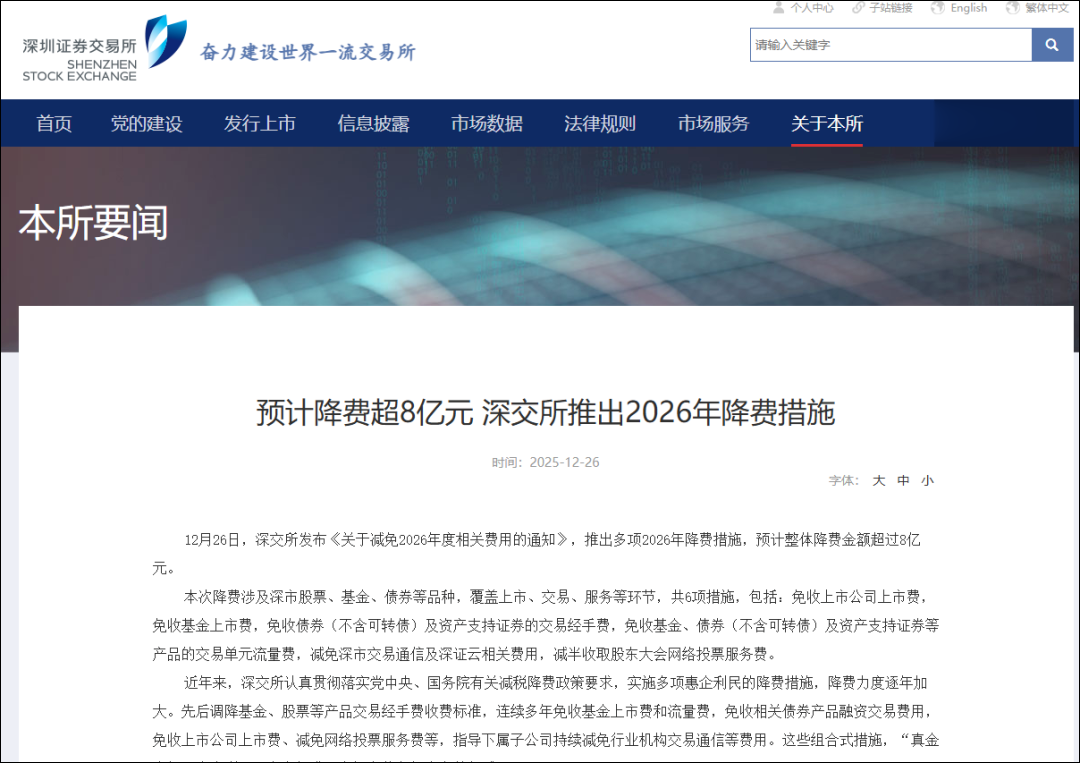Select font size 小

(927, 480)
